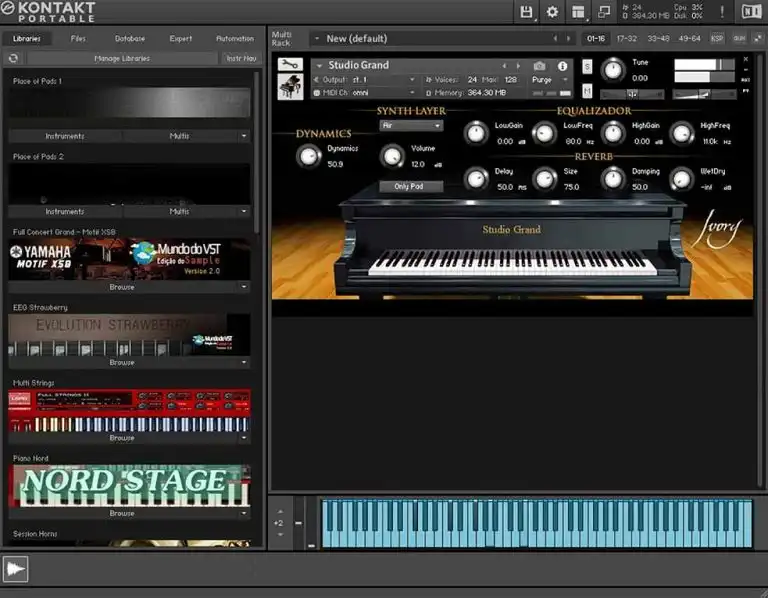
Task: Open the Yamaha Motif XS8 Browse dropdown arrow
Action: (x=244, y=287)
